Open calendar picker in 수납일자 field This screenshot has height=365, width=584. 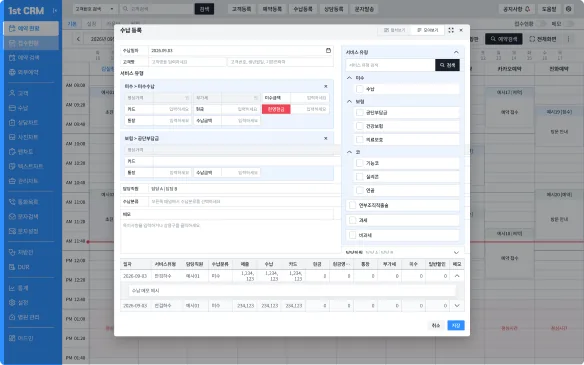tap(328, 50)
